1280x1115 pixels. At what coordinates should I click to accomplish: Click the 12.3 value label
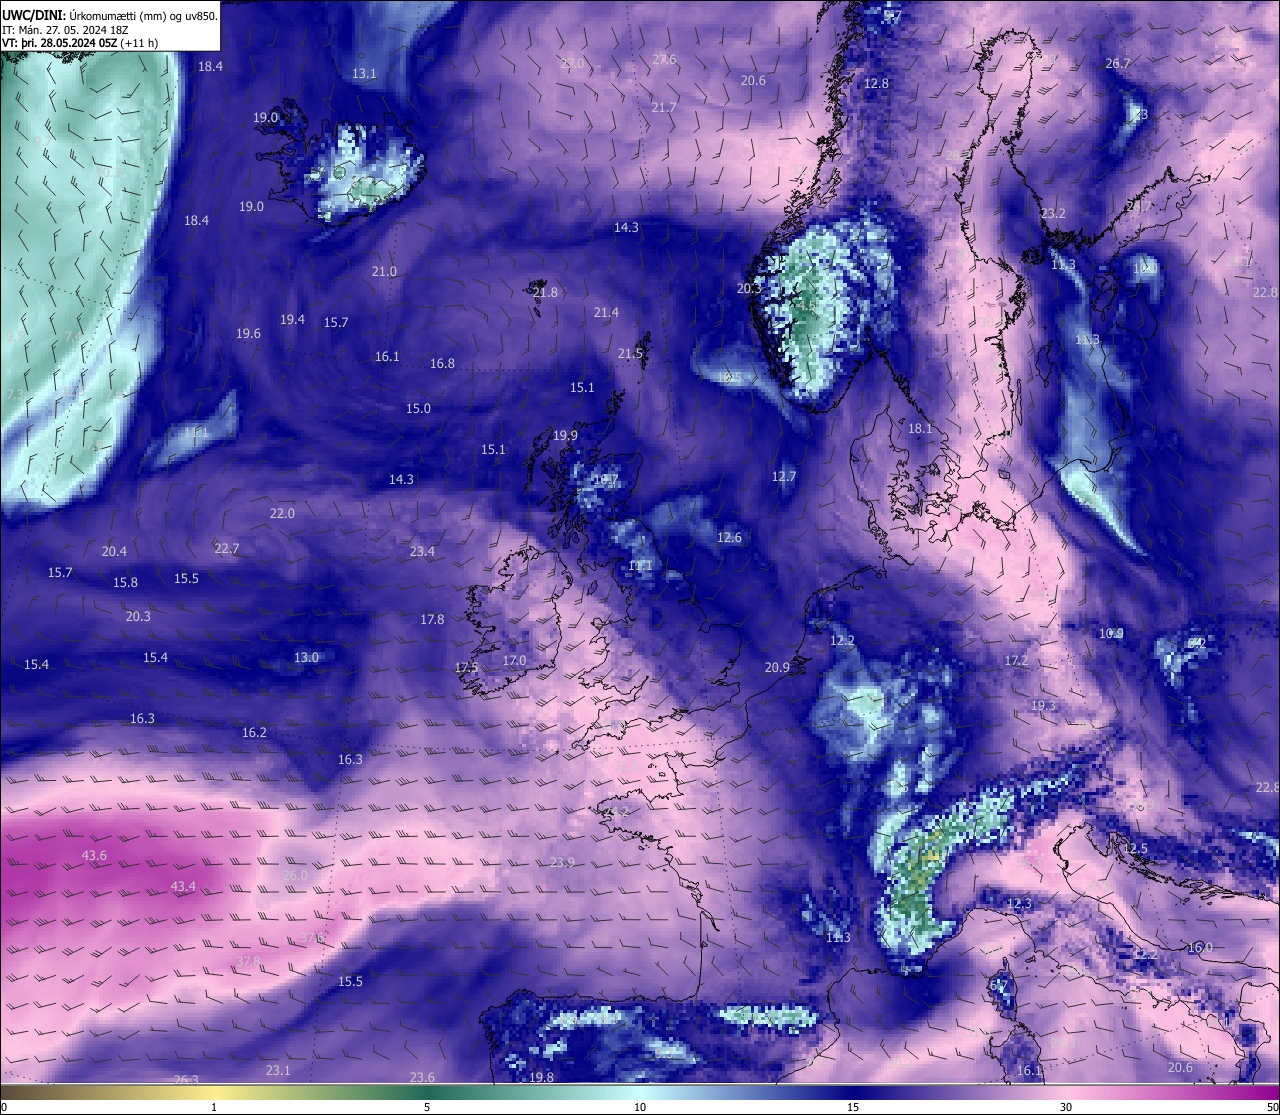(1018, 904)
